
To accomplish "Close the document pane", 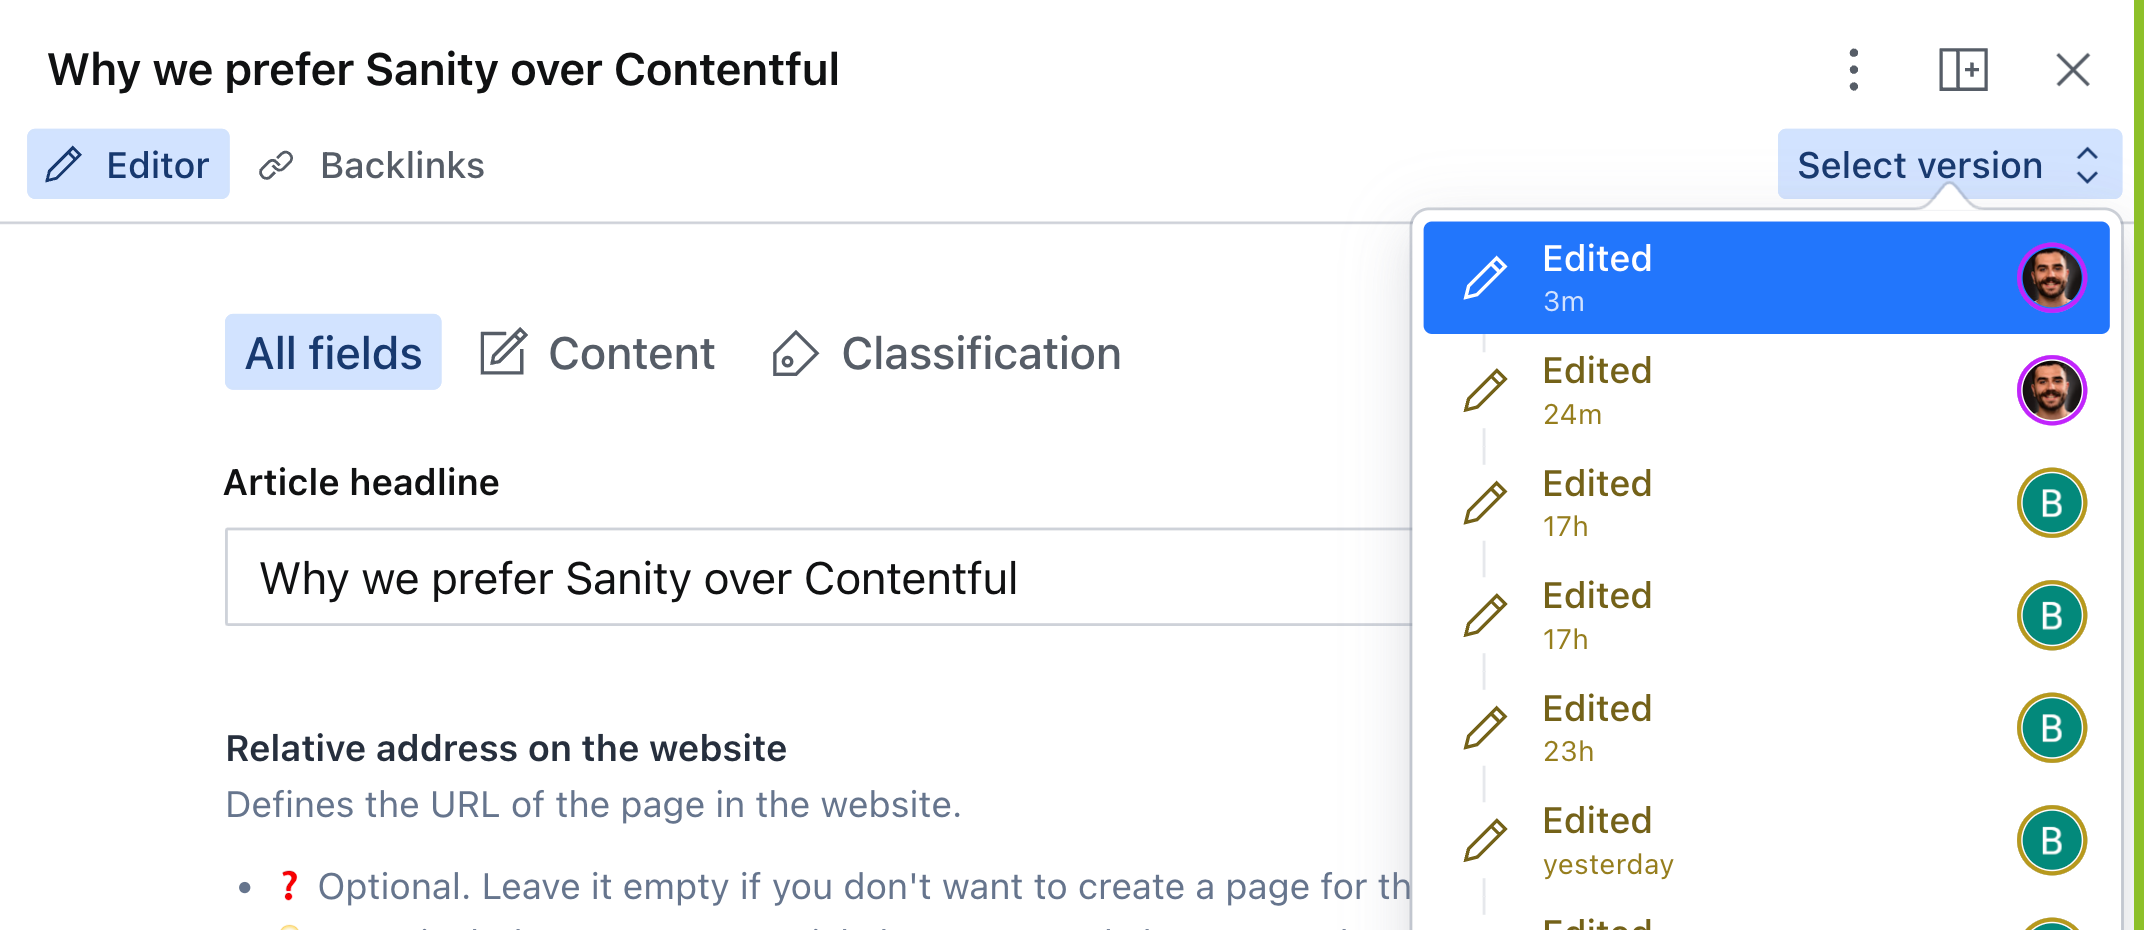I will [2072, 70].
